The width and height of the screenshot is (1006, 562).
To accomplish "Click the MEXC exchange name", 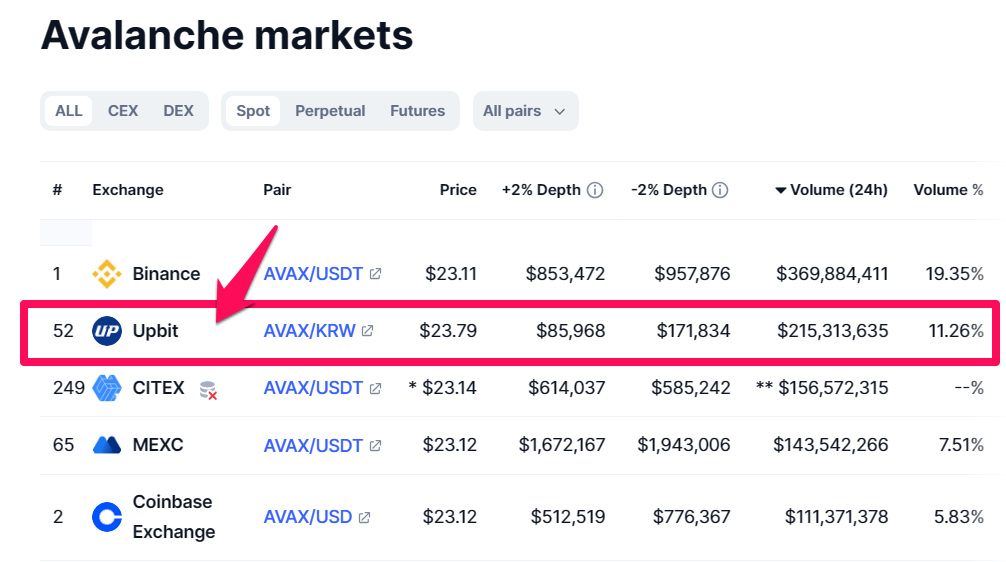I will [x=158, y=445].
